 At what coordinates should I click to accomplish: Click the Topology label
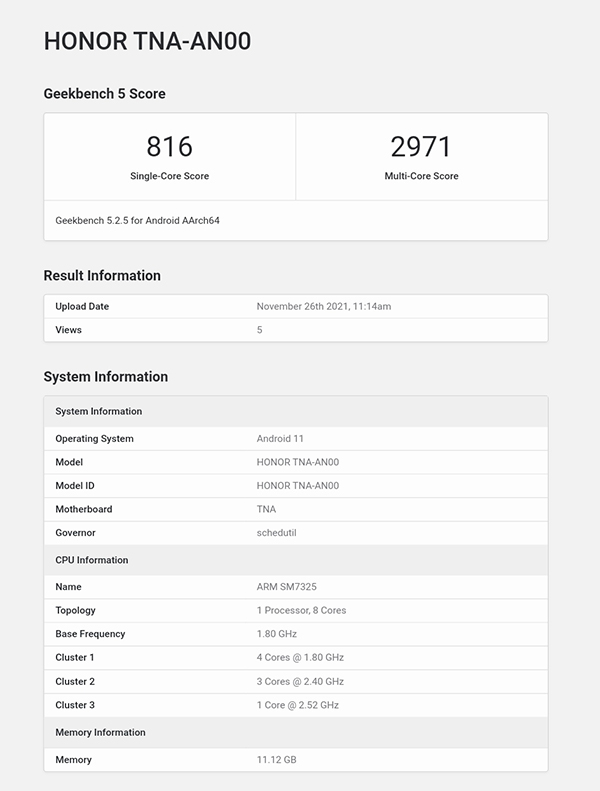click(x=75, y=610)
